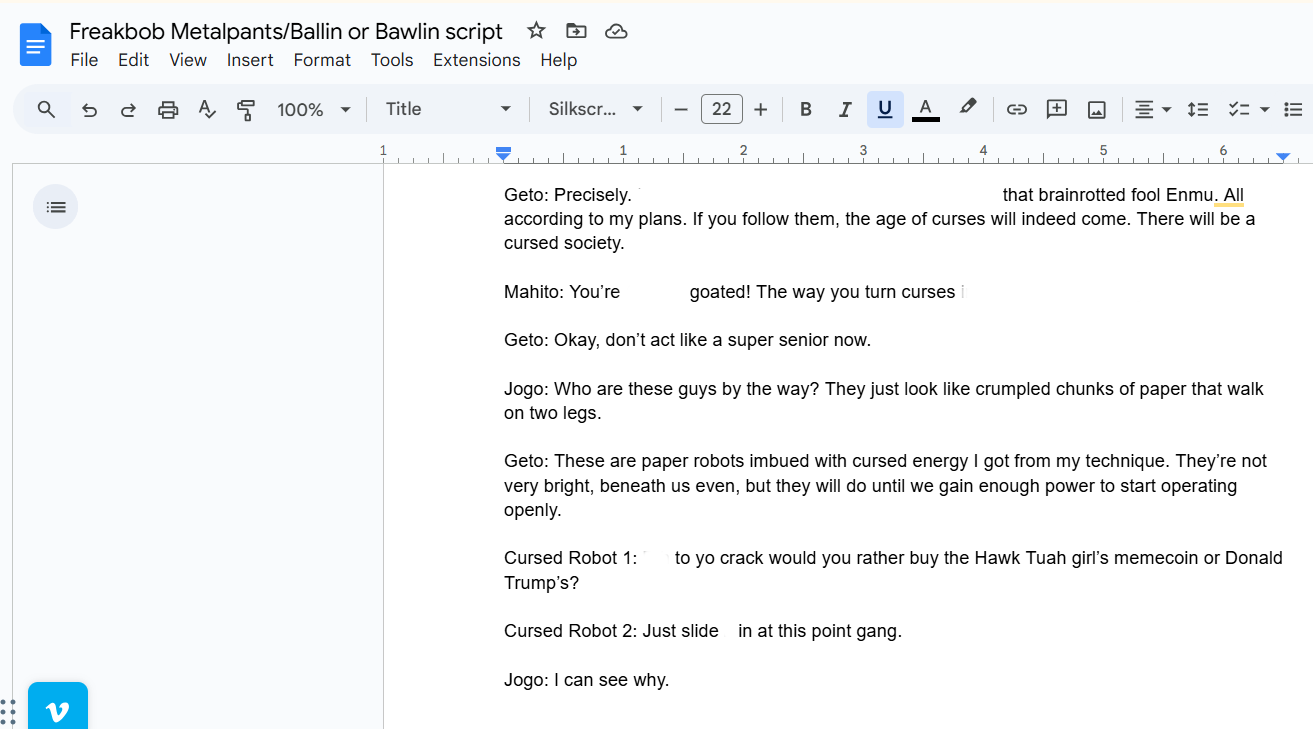Screen dimensions: 1313x729
Task: Star this document
Action: point(536,31)
